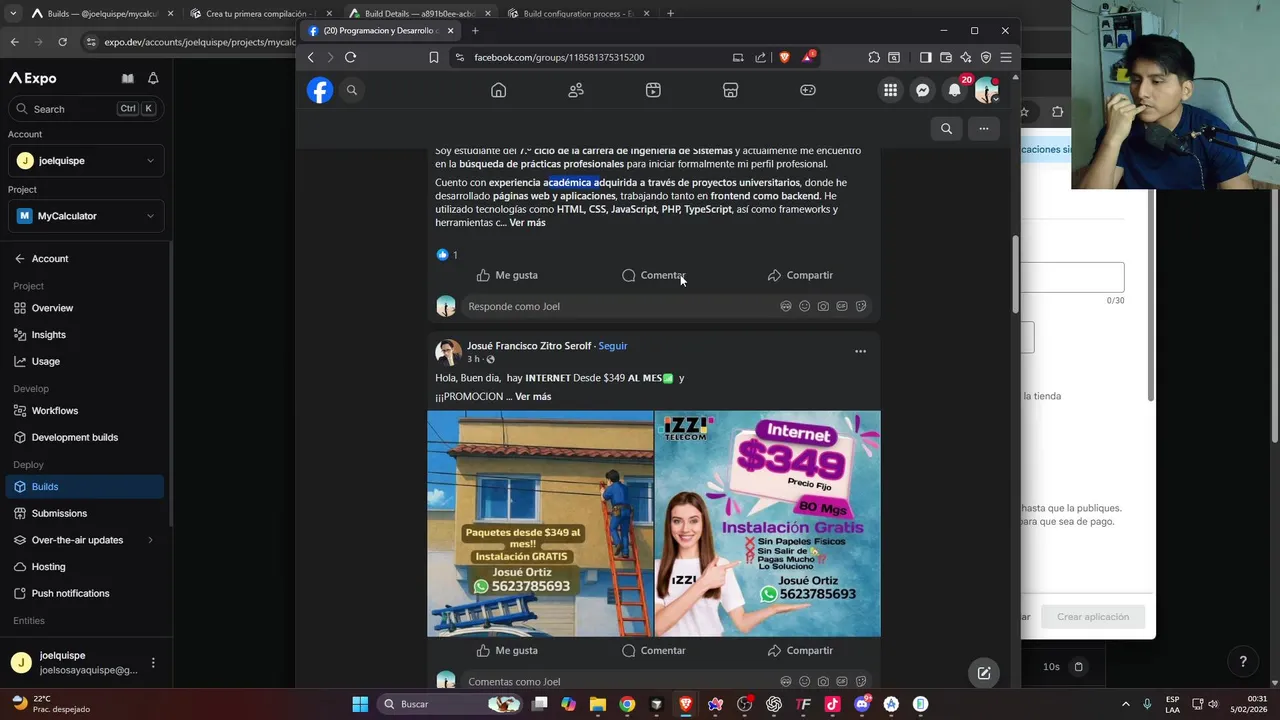
Task: Open Expo notifications bell icon
Action: tap(153, 78)
